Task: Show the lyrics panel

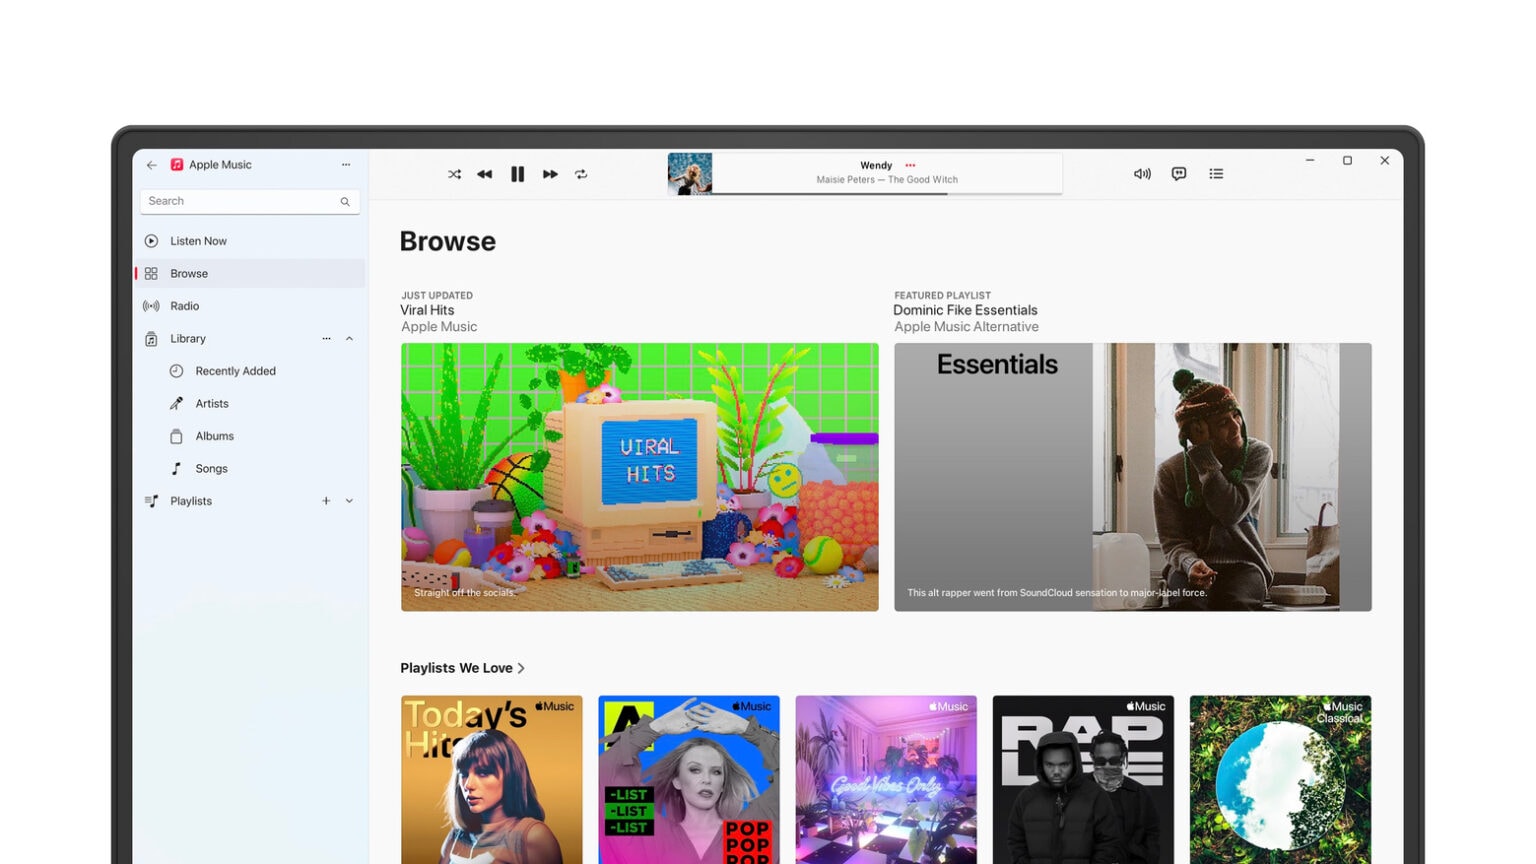Action: 1179,174
